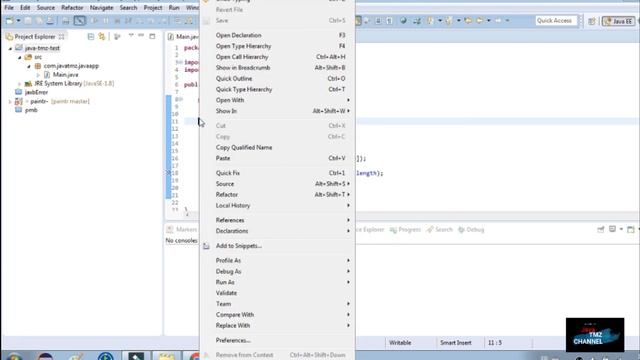
Task: Open Project Explorer view menu triangle
Action: [131, 36]
